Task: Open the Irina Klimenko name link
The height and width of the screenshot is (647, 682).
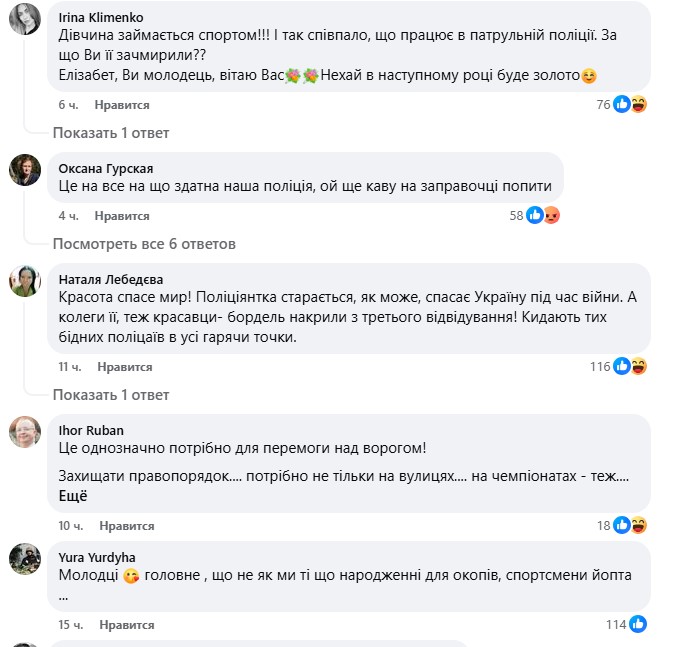Action: pyautogui.click(x=101, y=18)
